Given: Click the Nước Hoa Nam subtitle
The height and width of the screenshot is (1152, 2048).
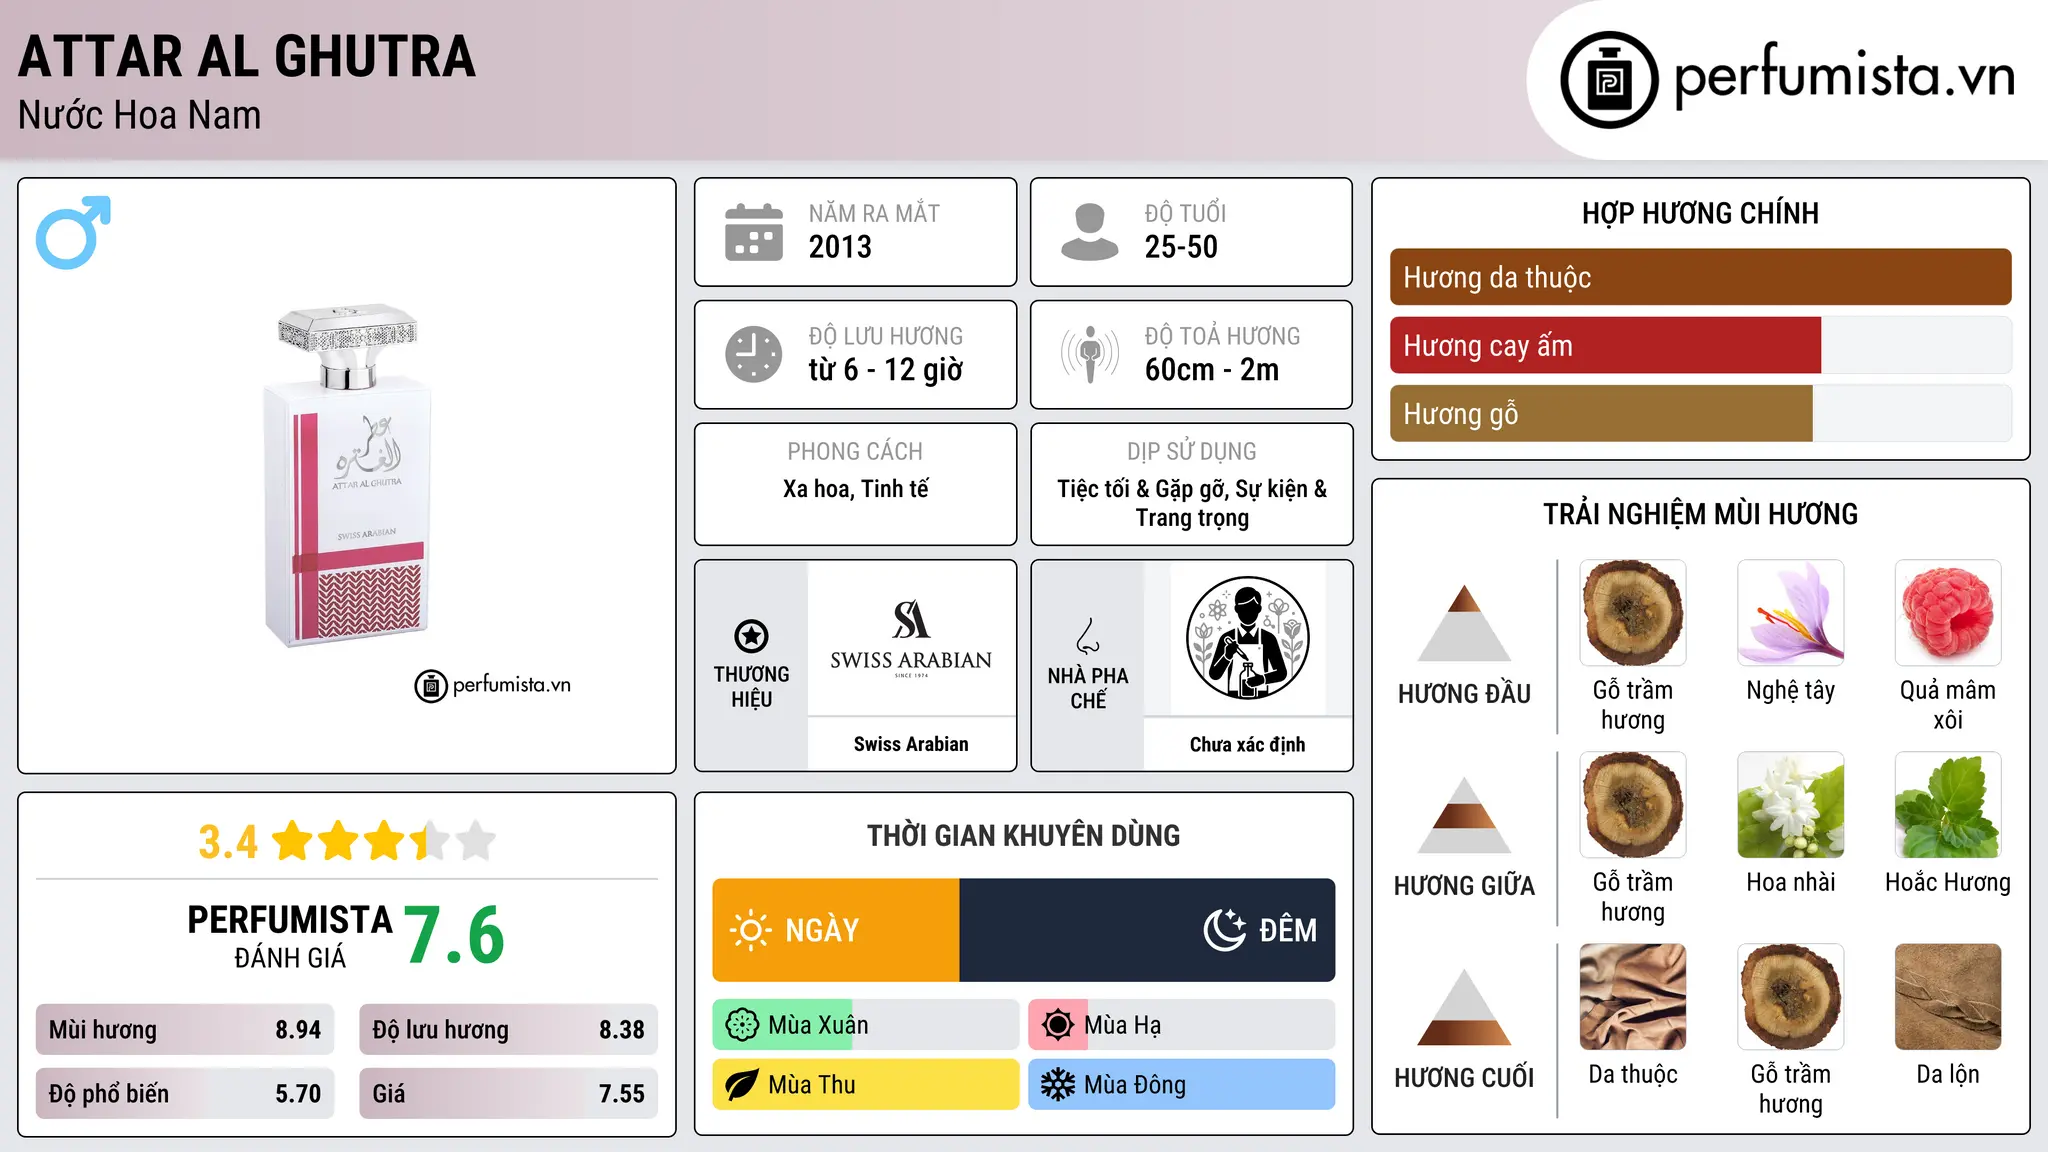Looking at the screenshot, I should pos(140,115).
